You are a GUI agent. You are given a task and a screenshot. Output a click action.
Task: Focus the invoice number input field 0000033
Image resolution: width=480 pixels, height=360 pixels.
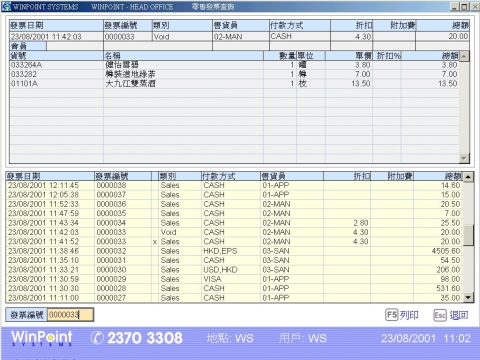[x=70, y=315]
